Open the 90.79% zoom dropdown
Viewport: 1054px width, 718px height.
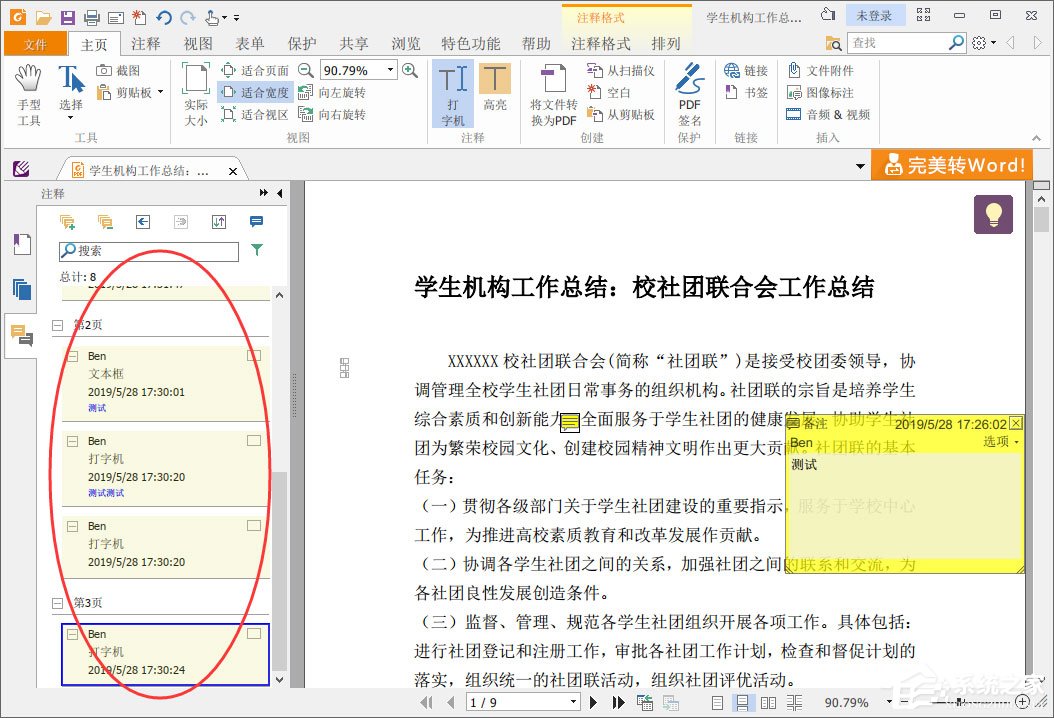pos(389,69)
